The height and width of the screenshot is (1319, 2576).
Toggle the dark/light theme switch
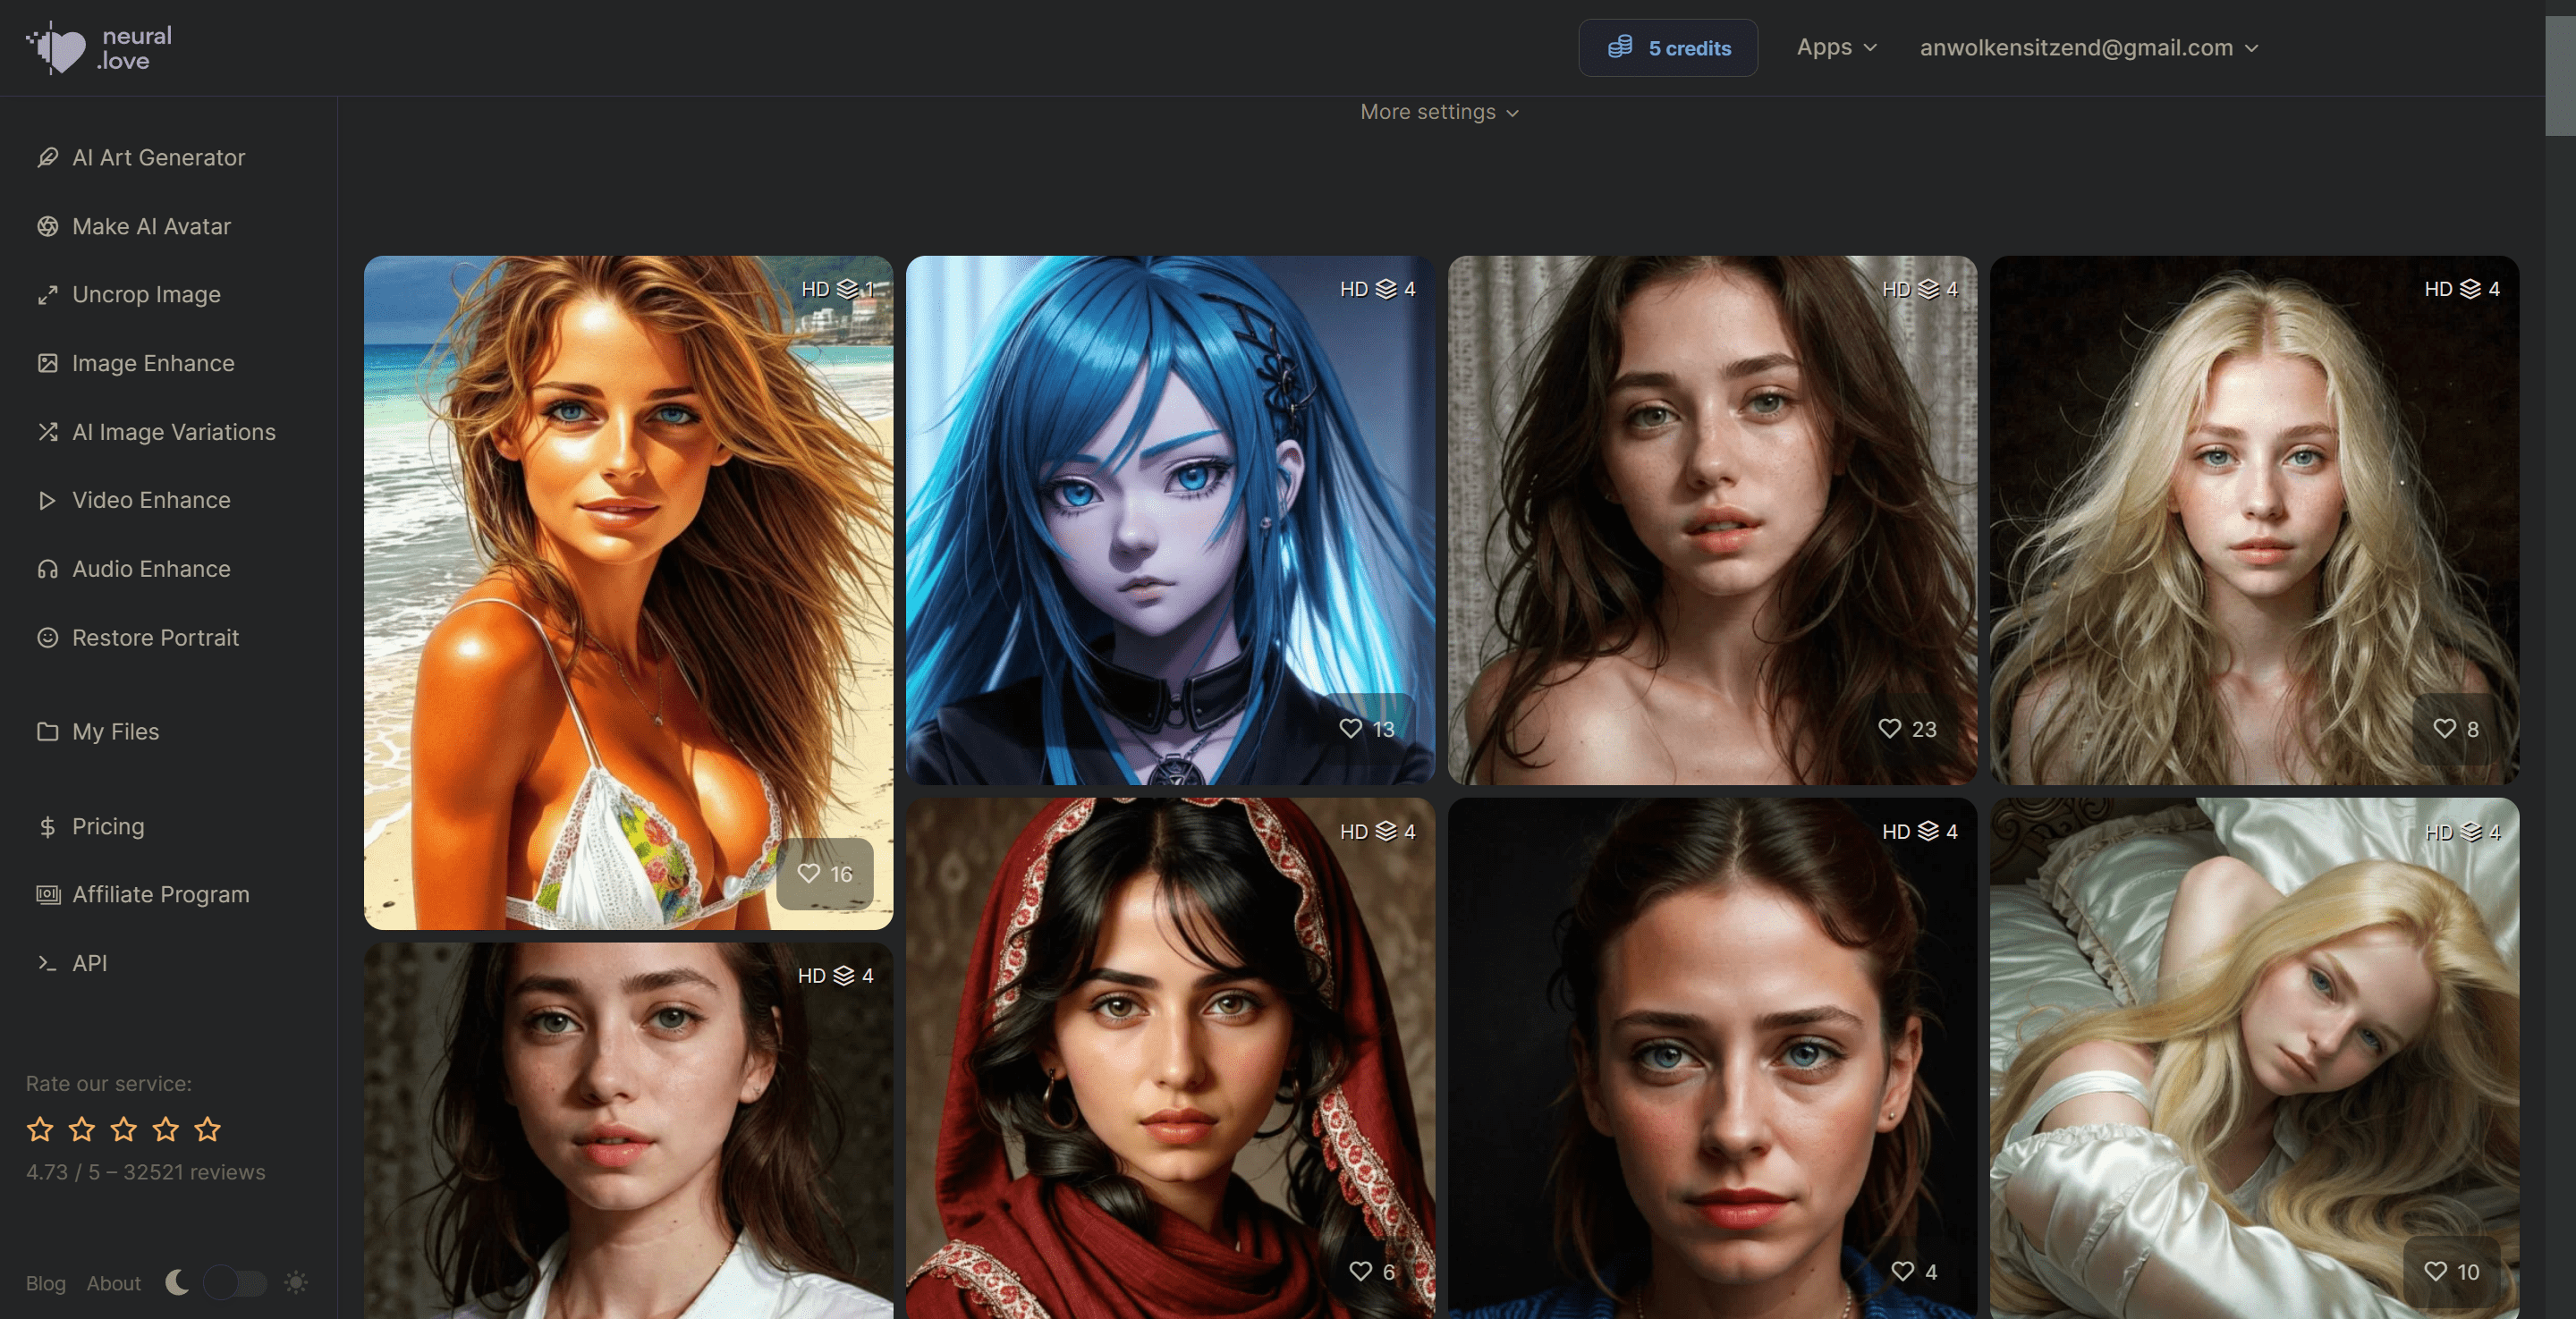click(235, 1282)
